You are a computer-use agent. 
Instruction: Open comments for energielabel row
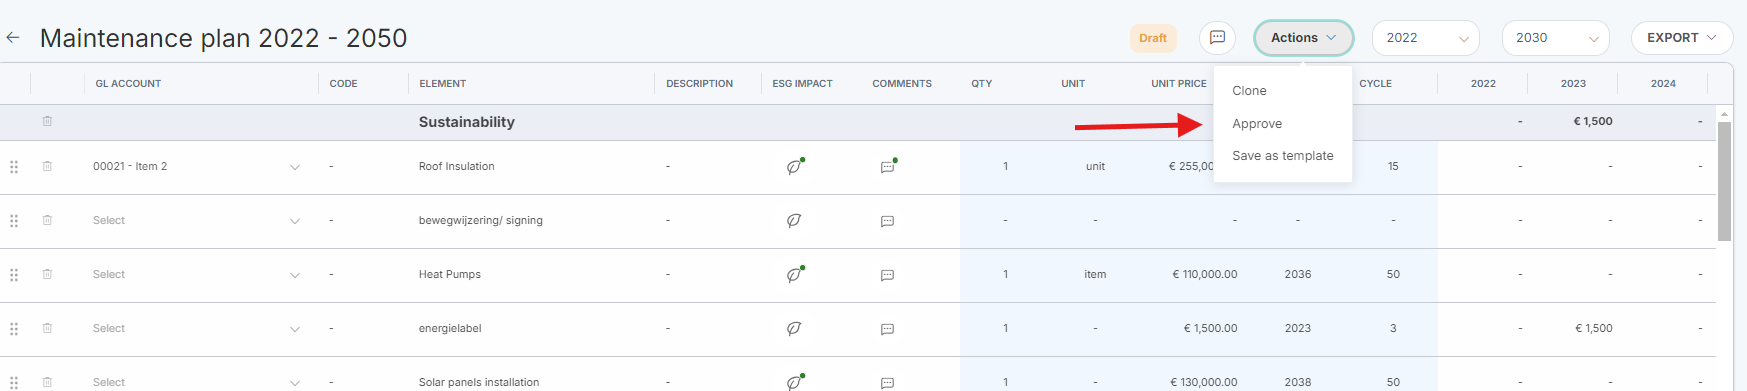[887, 329]
